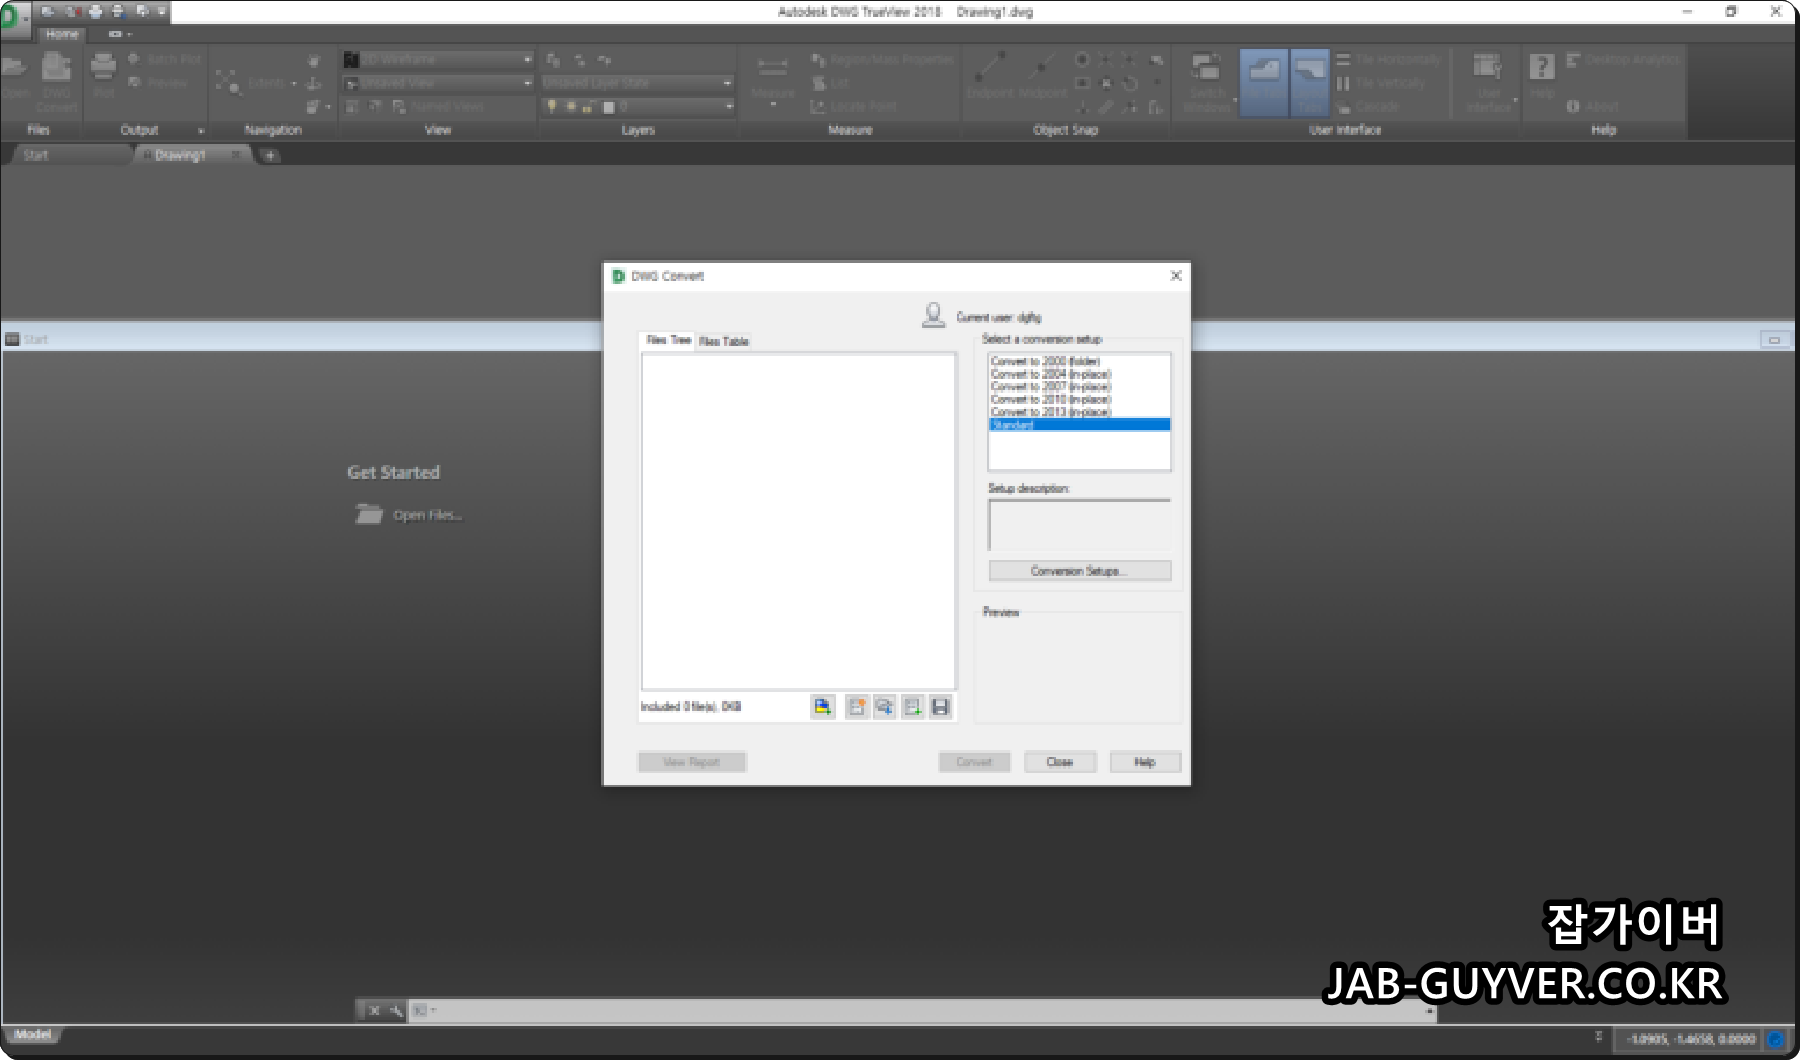The height and width of the screenshot is (1060, 1800).
Task: Switch to the Files Table tab
Action: (724, 341)
